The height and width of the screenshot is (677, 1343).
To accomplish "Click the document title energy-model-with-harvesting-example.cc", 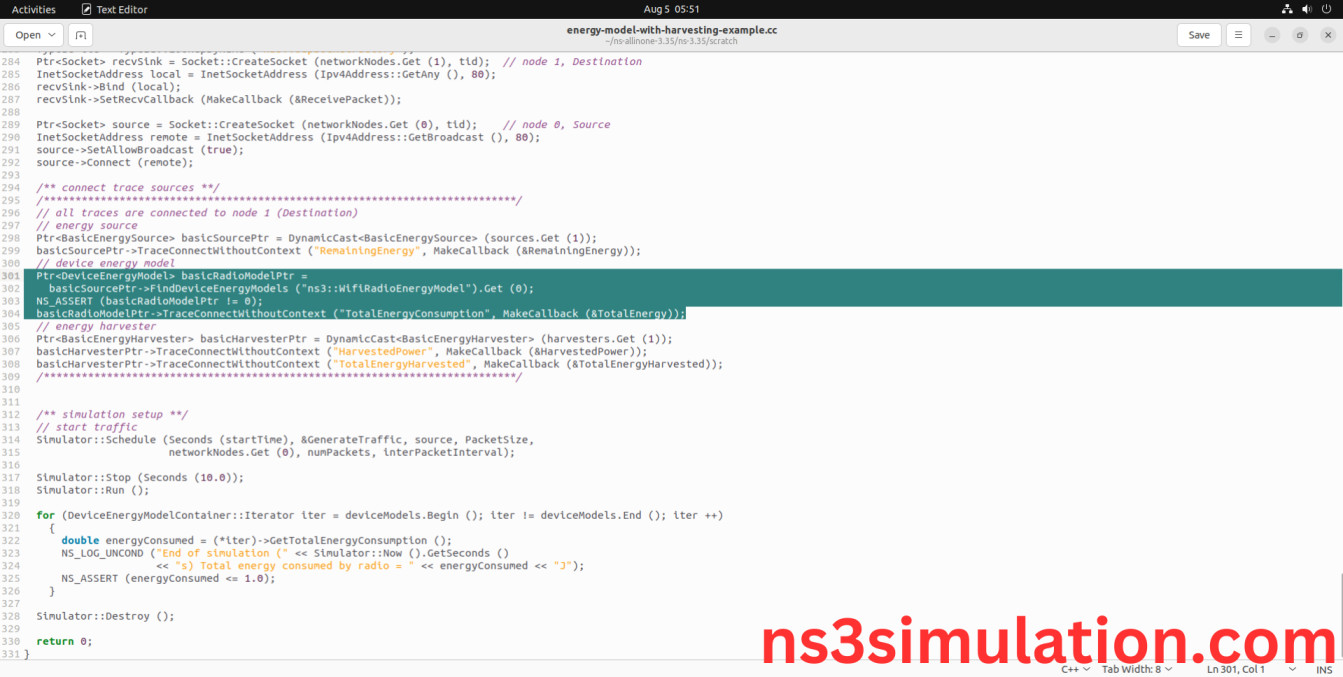I will point(671,30).
